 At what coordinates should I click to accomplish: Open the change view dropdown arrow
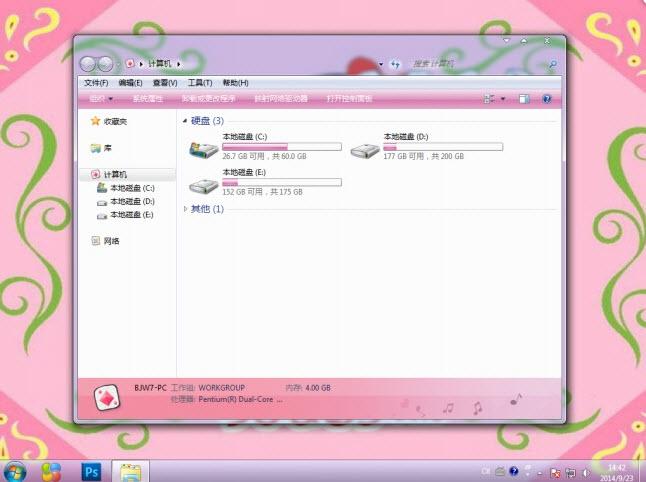click(x=503, y=99)
